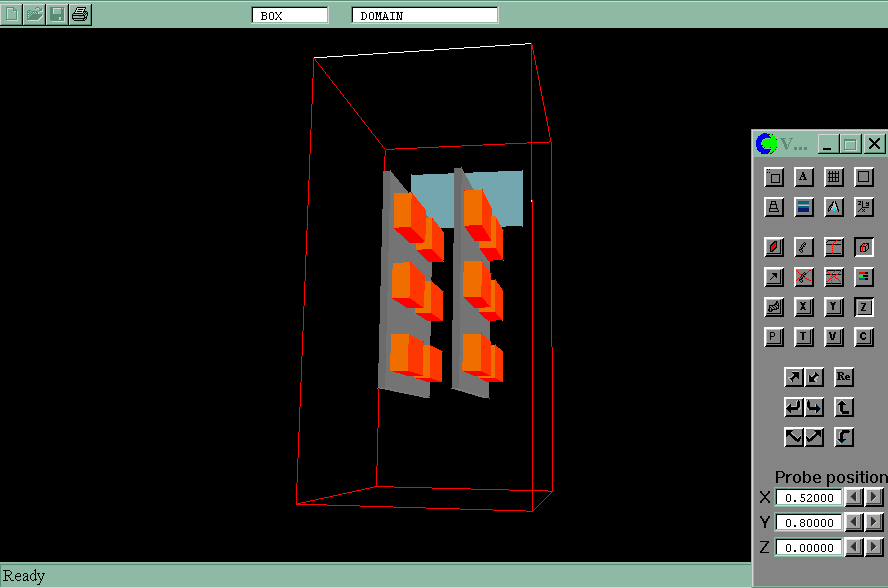
Task: Click the 'Re' reset view button
Action: 844,377
